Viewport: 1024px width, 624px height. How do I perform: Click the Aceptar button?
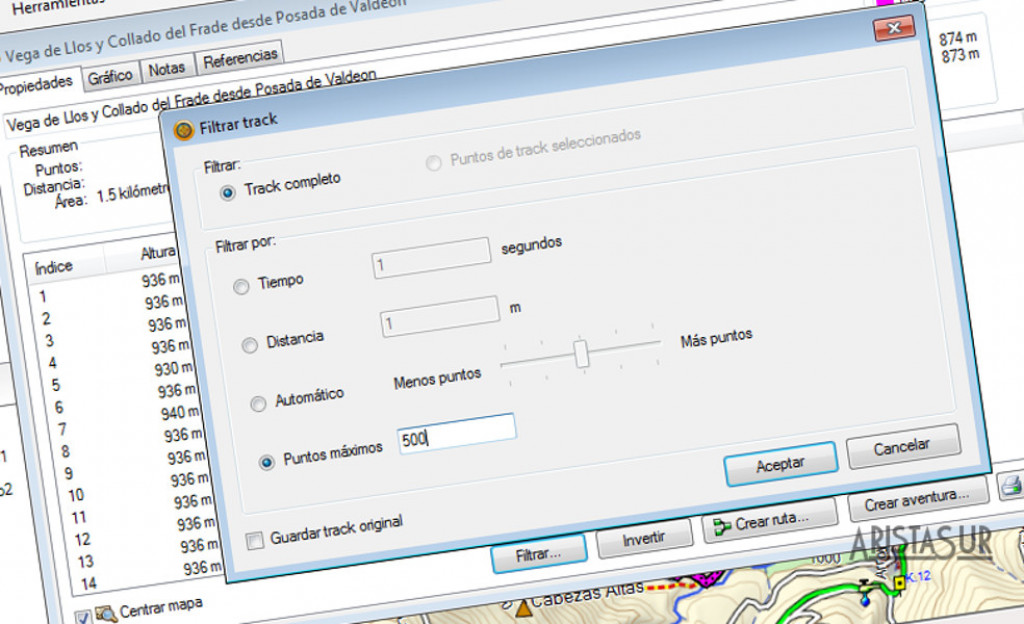tap(781, 464)
